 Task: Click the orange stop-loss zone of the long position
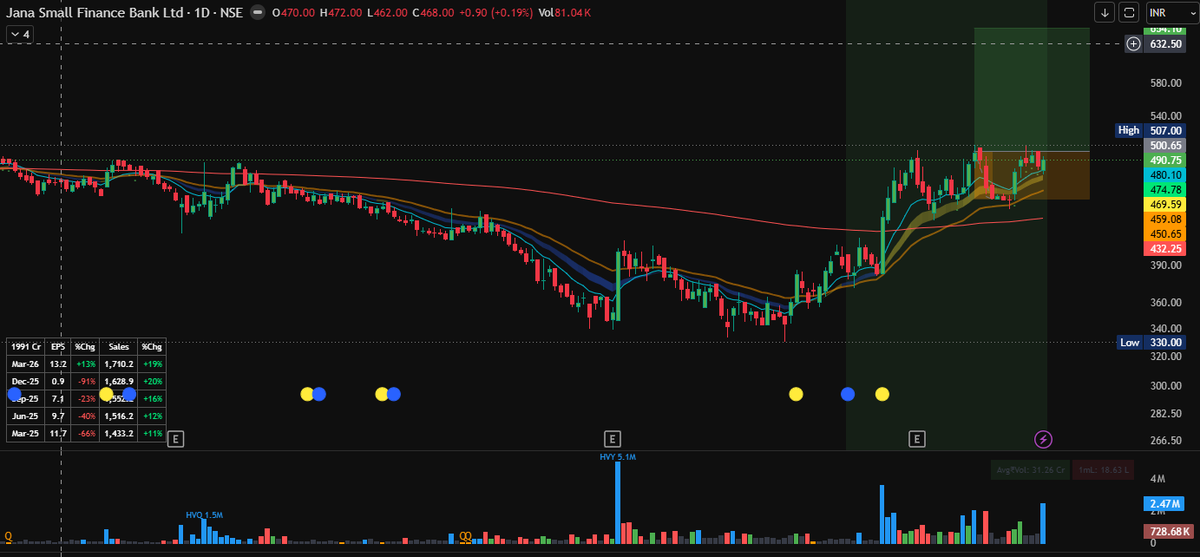tap(1031, 175)
